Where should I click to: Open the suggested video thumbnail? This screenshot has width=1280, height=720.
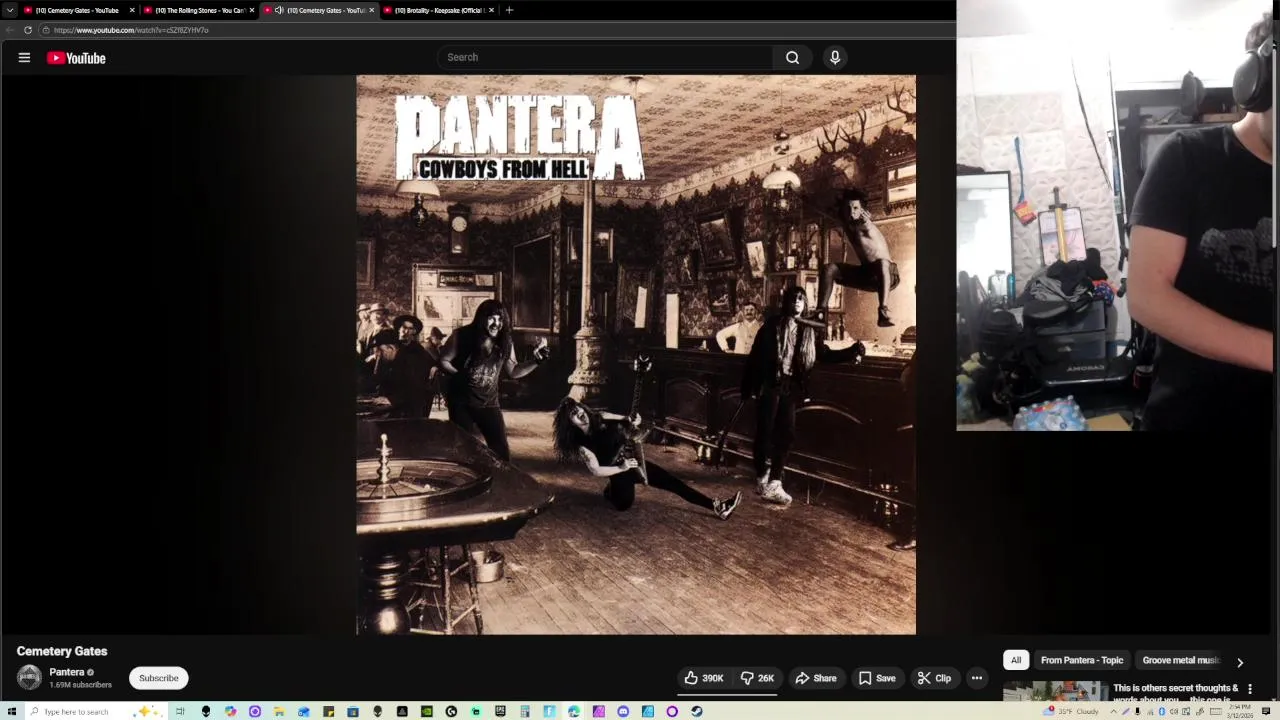click(1056, 691)
